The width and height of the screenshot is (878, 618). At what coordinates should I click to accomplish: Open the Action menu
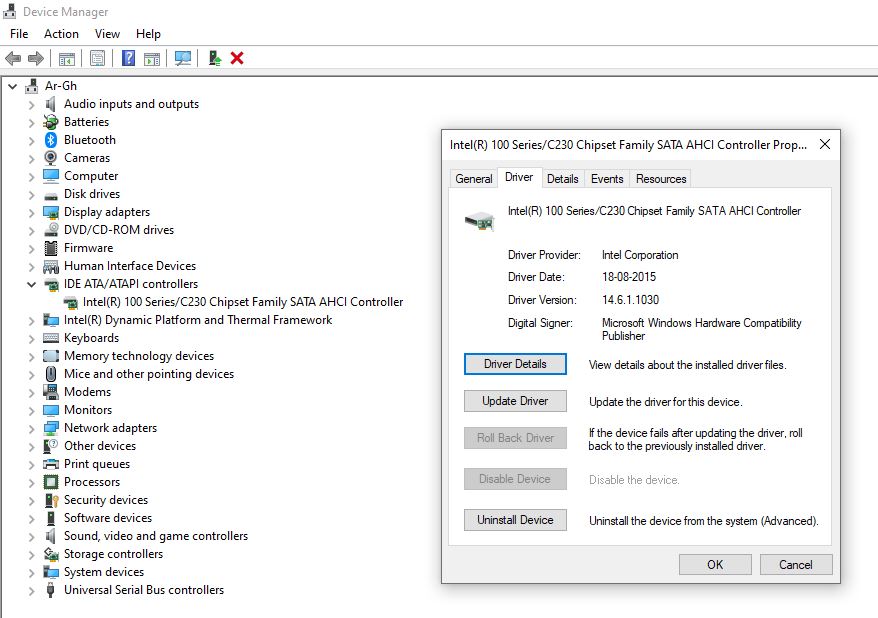(62, 34)
